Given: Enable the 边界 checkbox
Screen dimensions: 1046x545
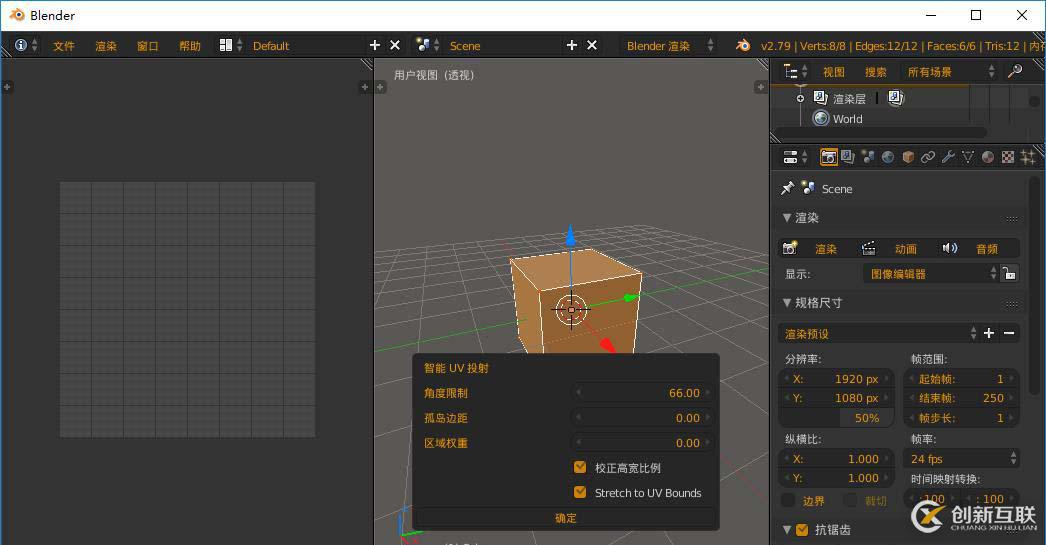Looking at the screenshot, I should pyautogui.click(x=788, y=500).
